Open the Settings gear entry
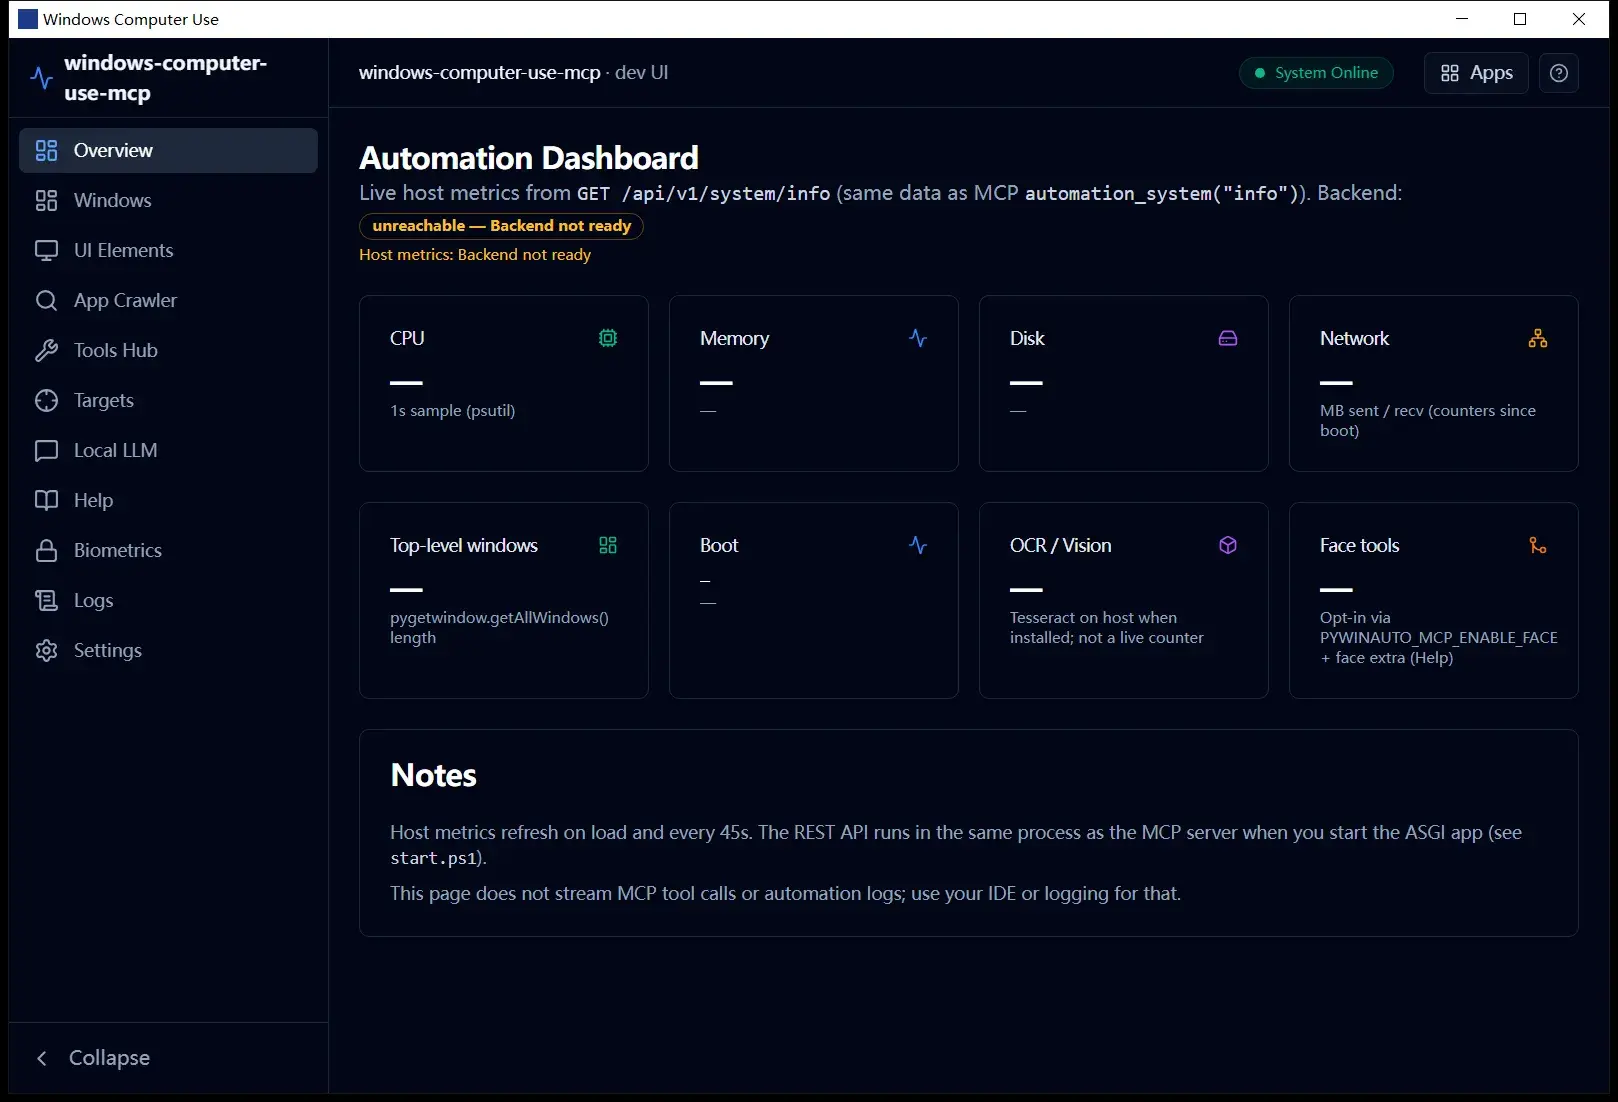Screen dimensions: 1618x1102 click(168, 650)
